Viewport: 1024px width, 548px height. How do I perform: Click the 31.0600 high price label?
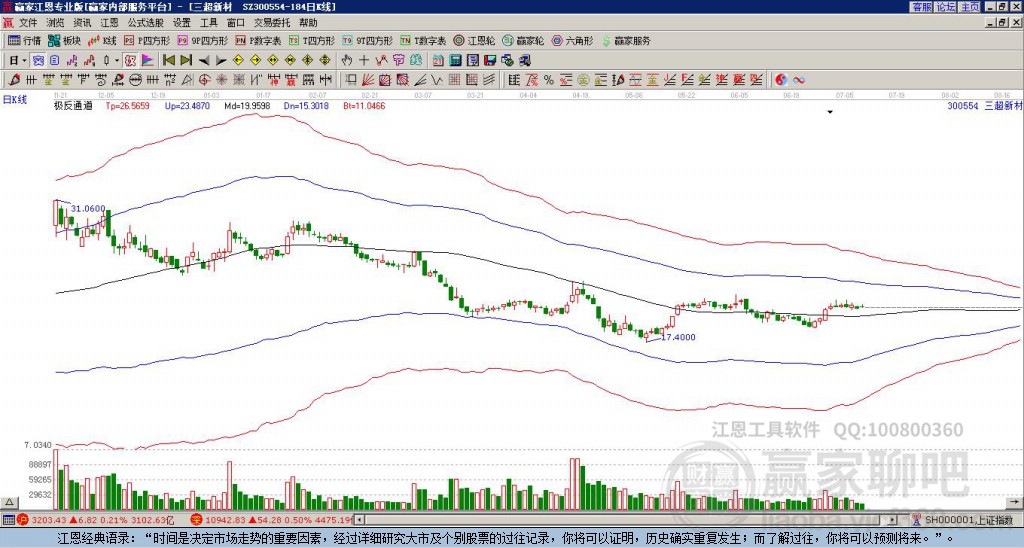[88, 208]
